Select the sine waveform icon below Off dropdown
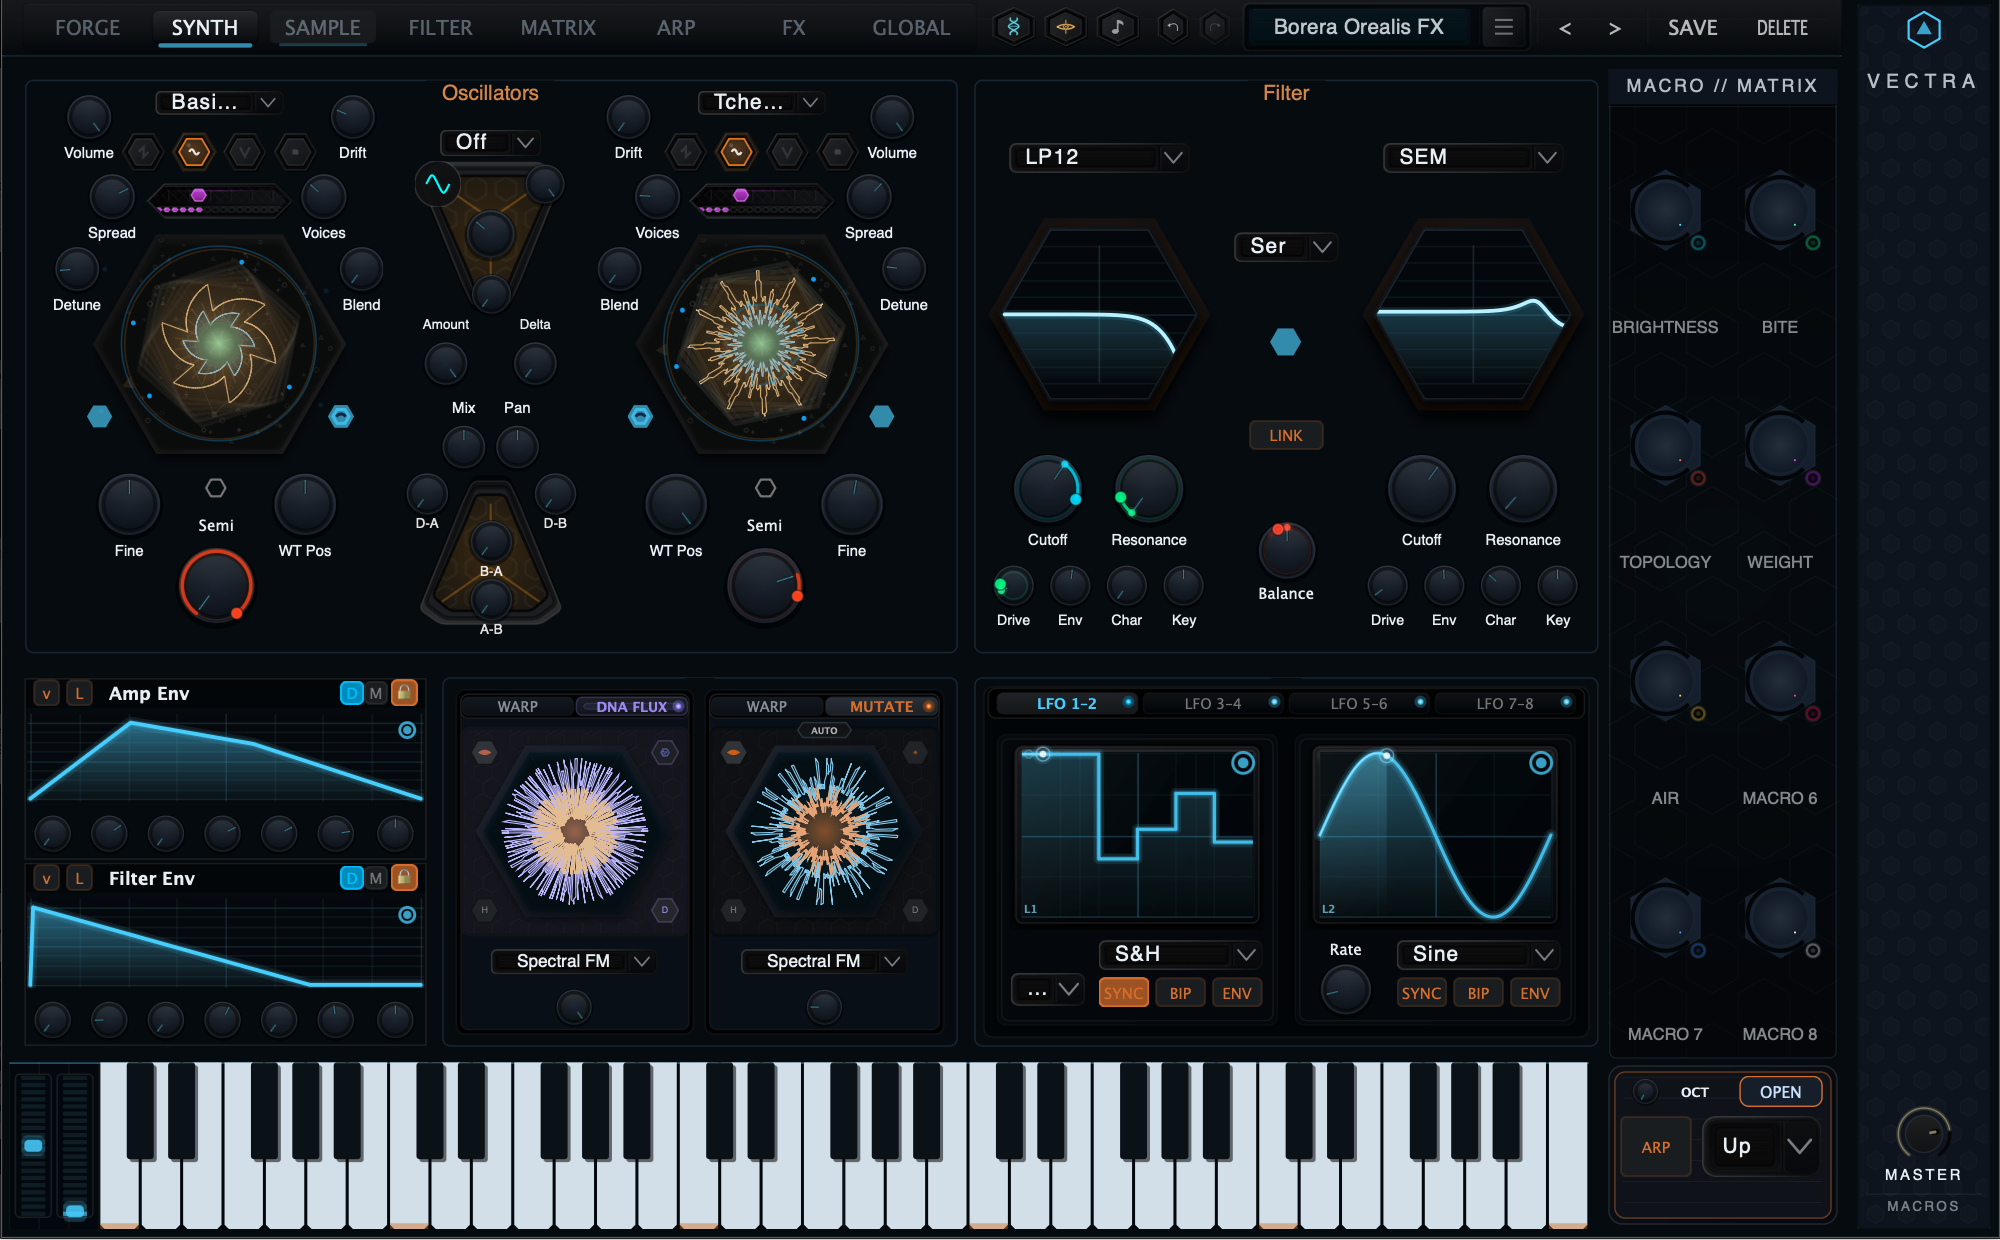Screen dimensions: 2000x1240 pos(437,184)
